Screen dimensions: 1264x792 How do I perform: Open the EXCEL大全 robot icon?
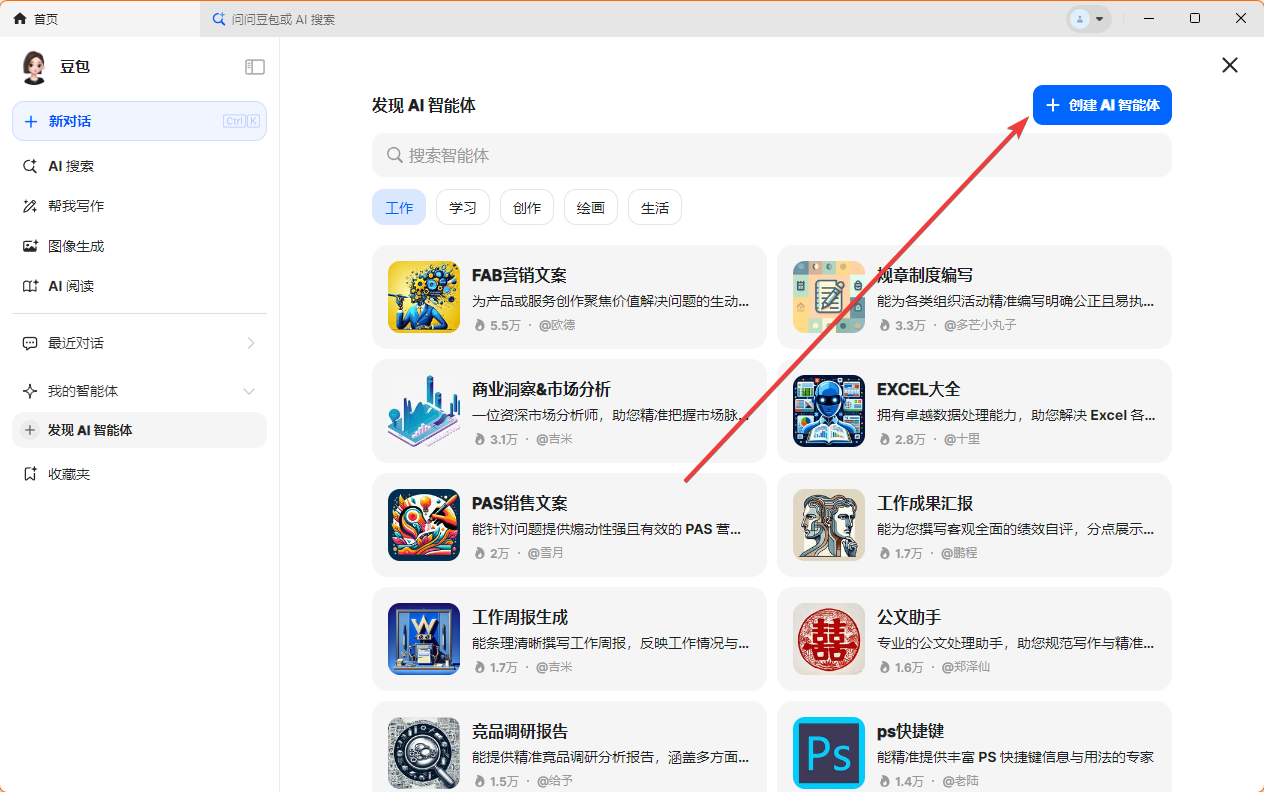(829, 411)
